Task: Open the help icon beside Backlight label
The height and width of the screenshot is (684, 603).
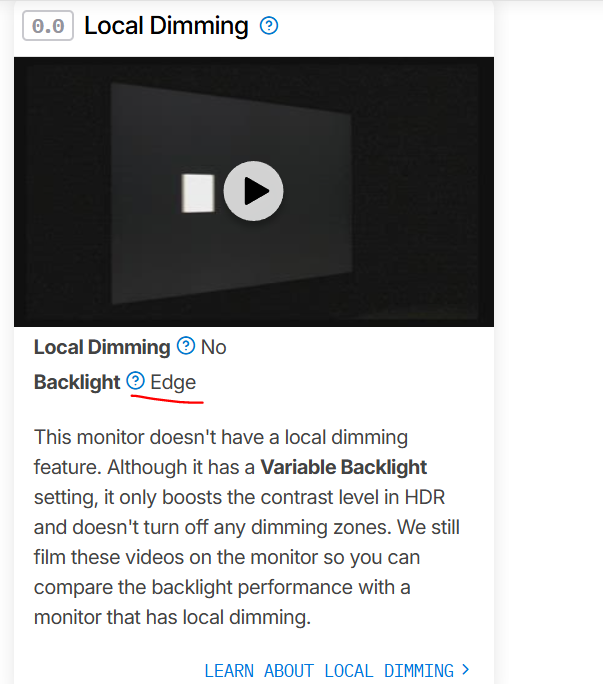Action: [136, 381]
